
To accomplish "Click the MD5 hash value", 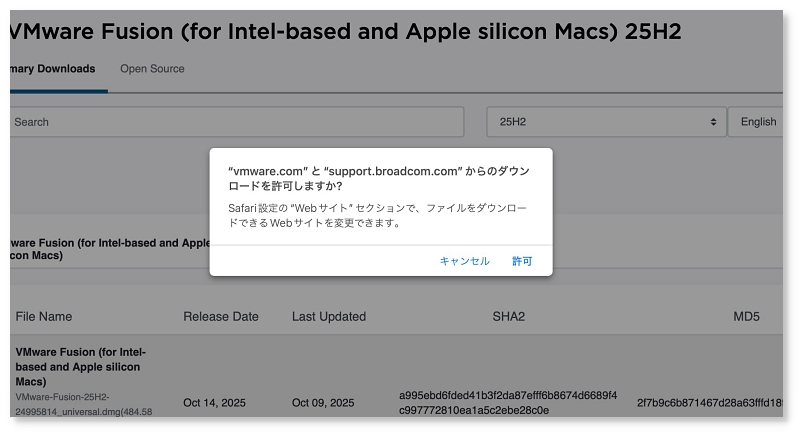I will 712,403.
